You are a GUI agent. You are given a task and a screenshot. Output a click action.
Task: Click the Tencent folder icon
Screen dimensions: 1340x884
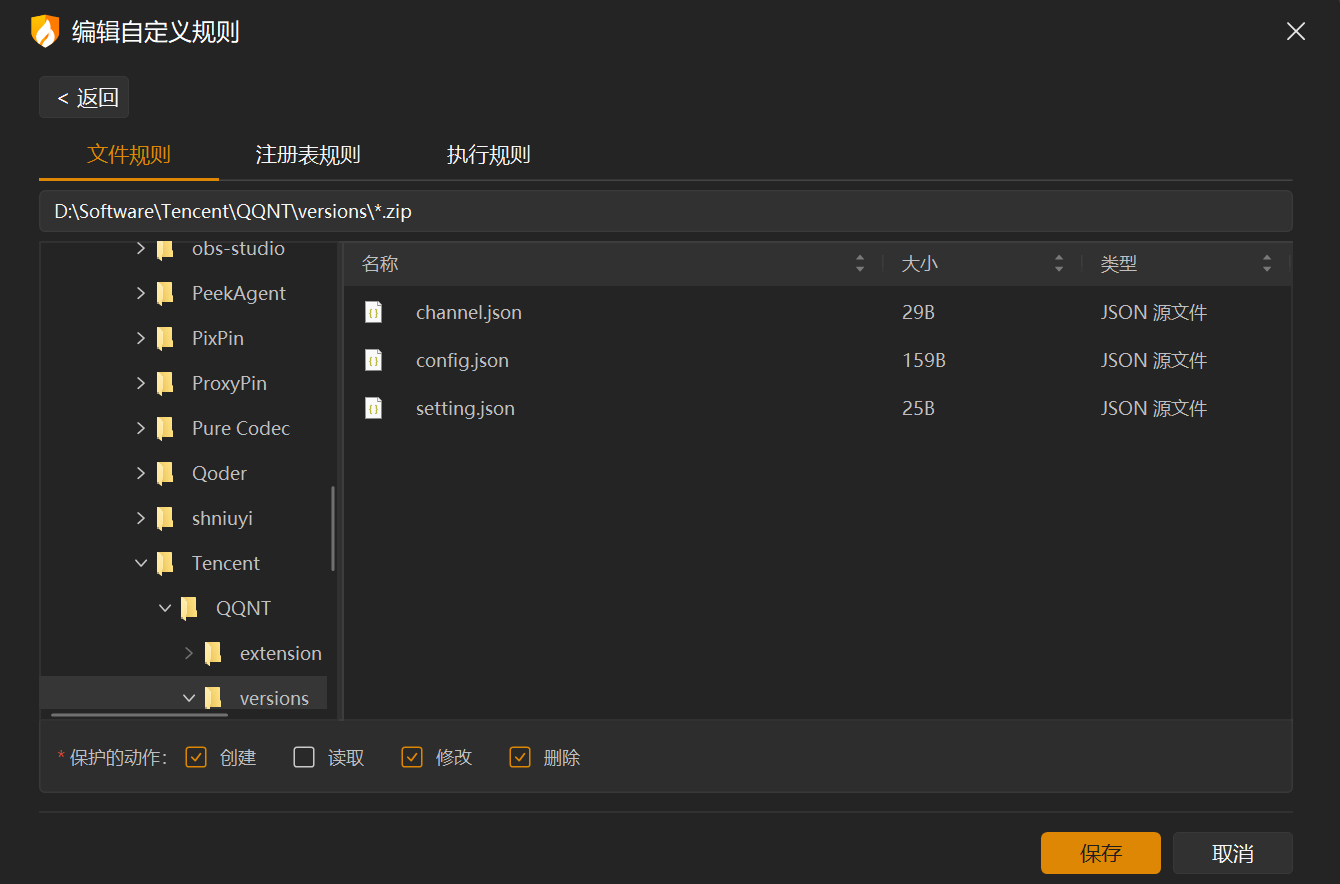(x=165, y=563)
